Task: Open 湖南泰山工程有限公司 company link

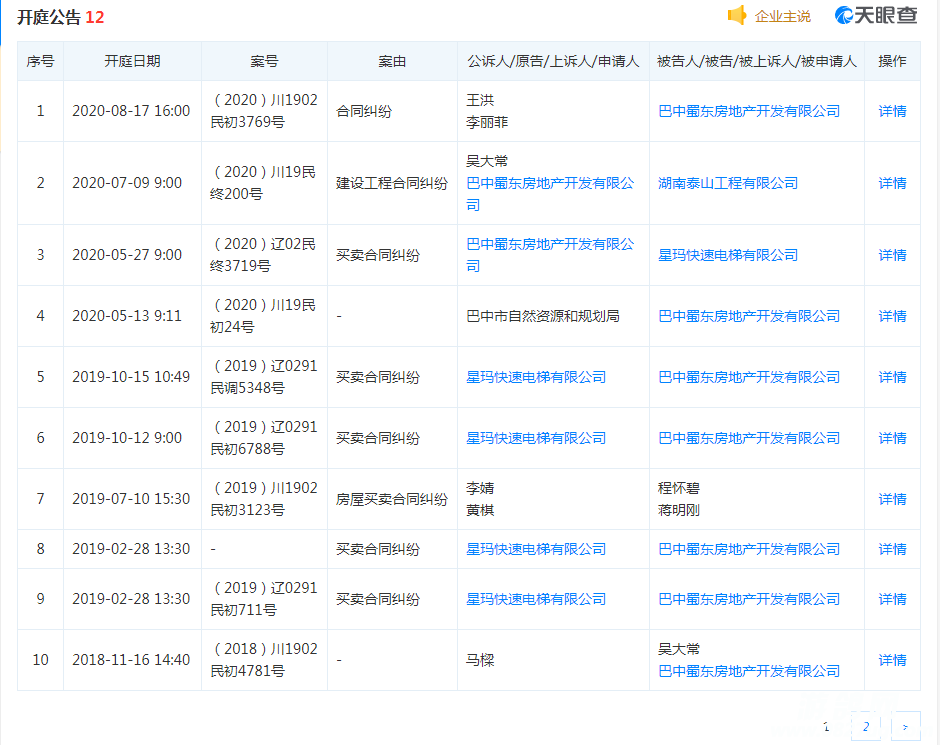Action: (x=728, y=183)
